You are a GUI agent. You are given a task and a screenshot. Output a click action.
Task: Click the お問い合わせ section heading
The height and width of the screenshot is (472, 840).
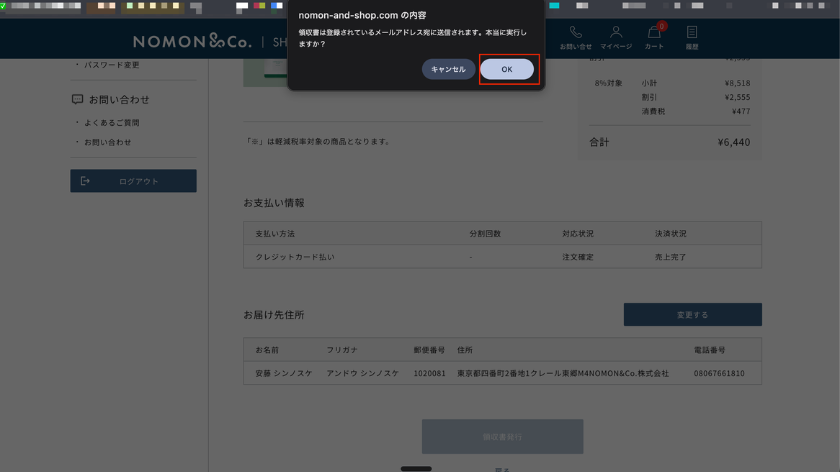[x=119, y=100]
